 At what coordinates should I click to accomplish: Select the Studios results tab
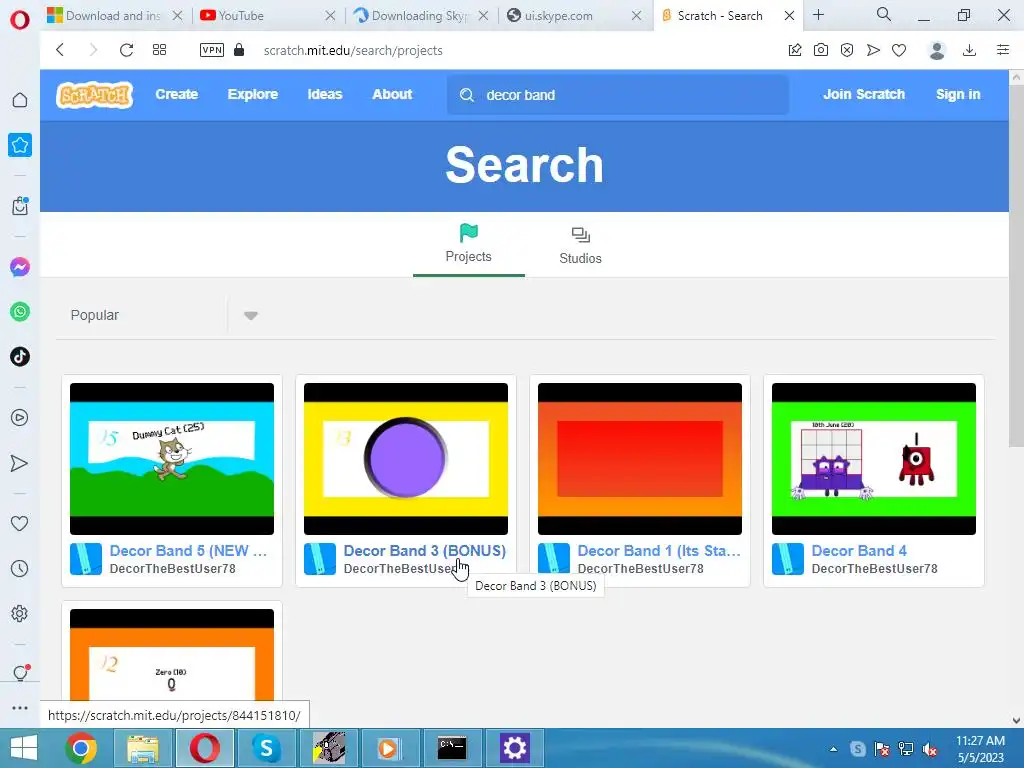point(580,245)
